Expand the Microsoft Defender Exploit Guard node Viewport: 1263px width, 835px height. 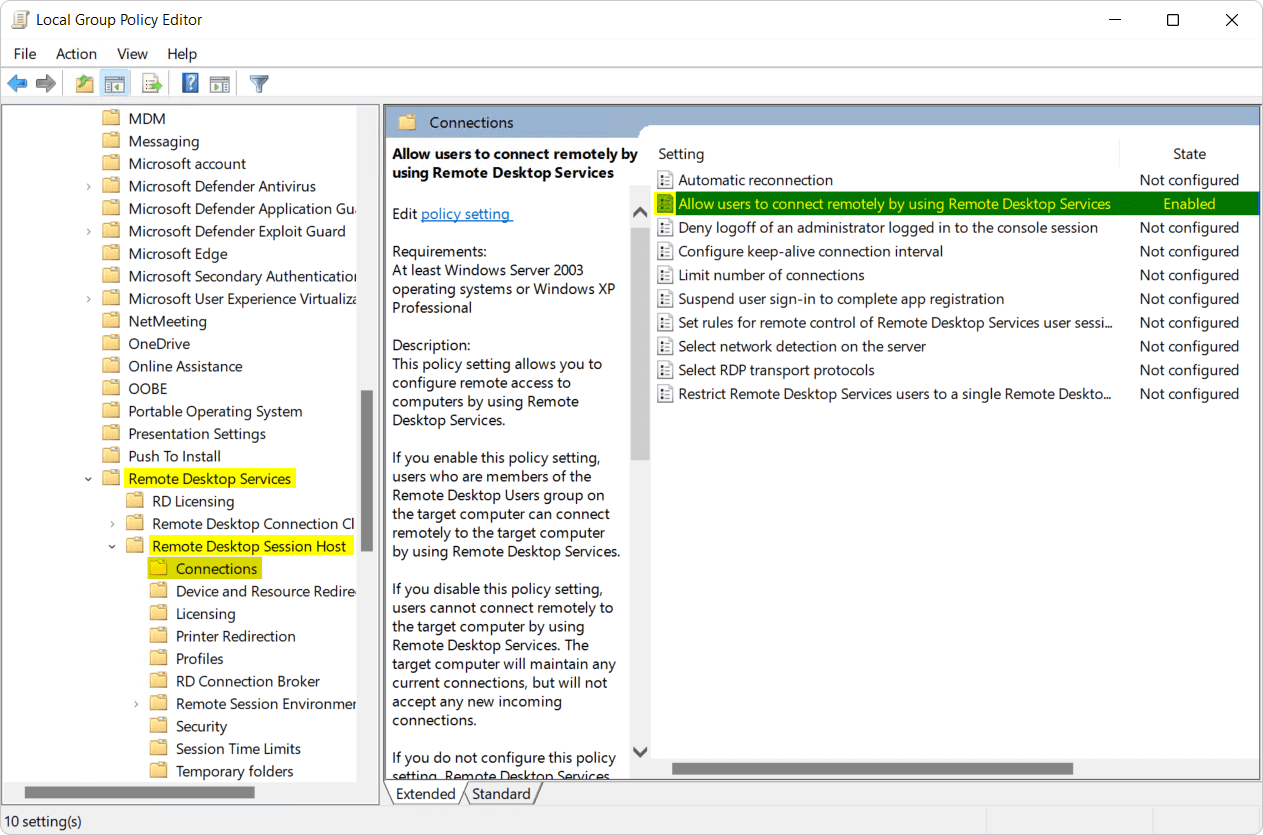tap(89, 231)
